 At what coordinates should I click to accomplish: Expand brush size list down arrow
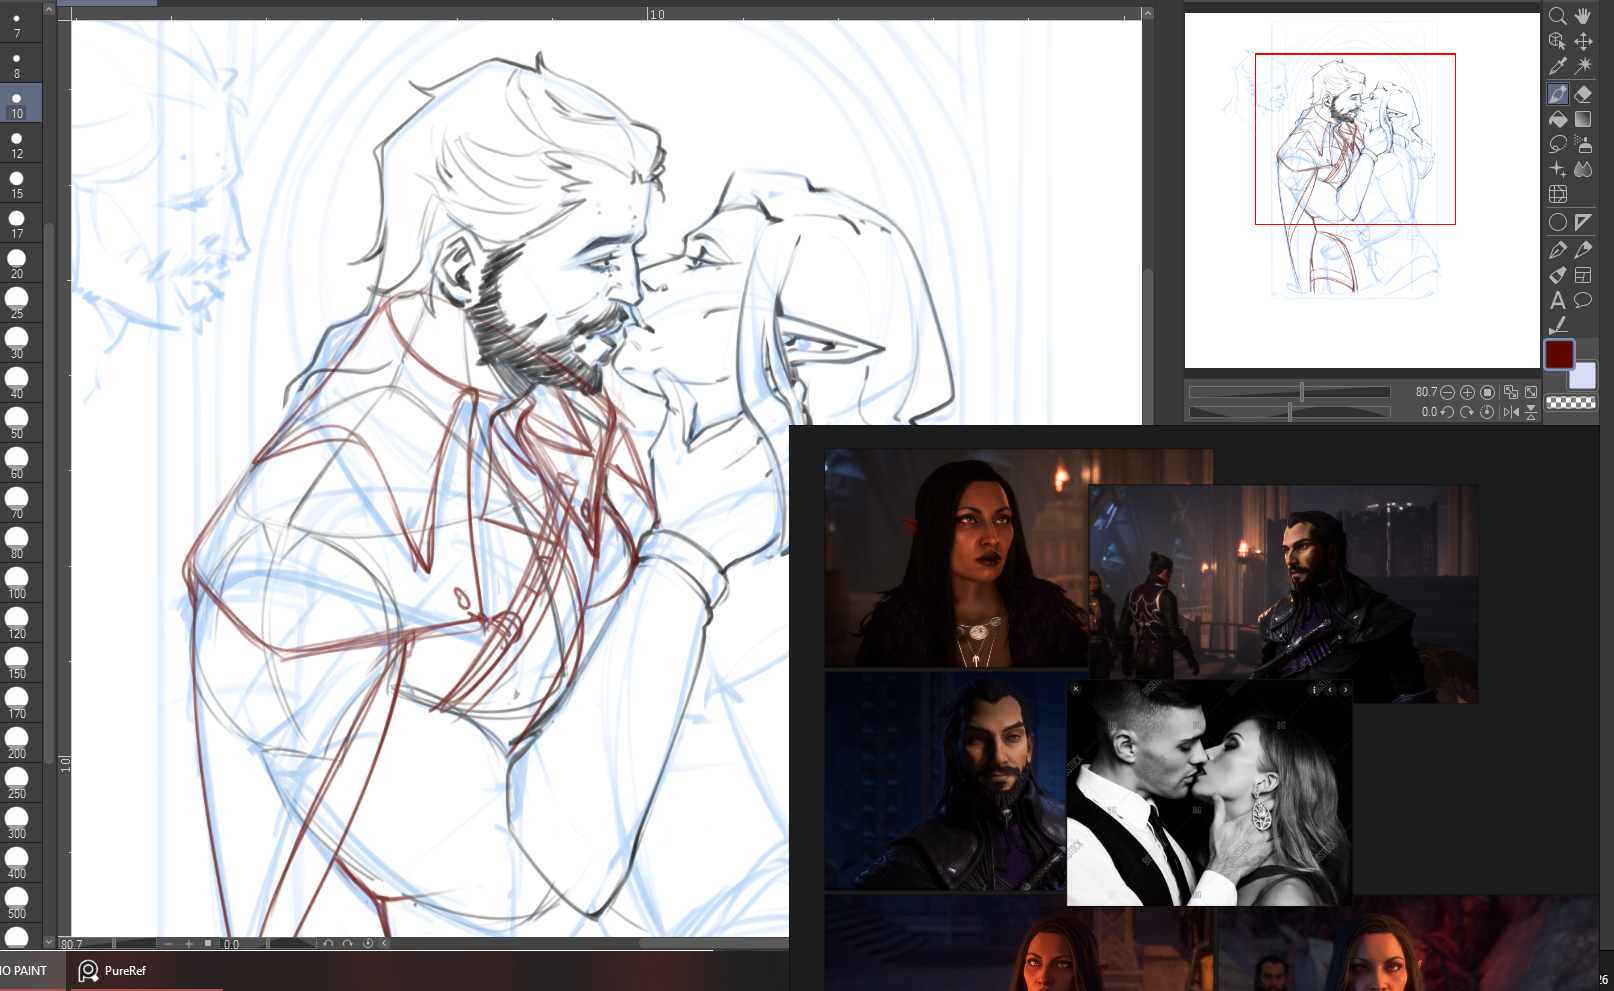pos(49,941)
